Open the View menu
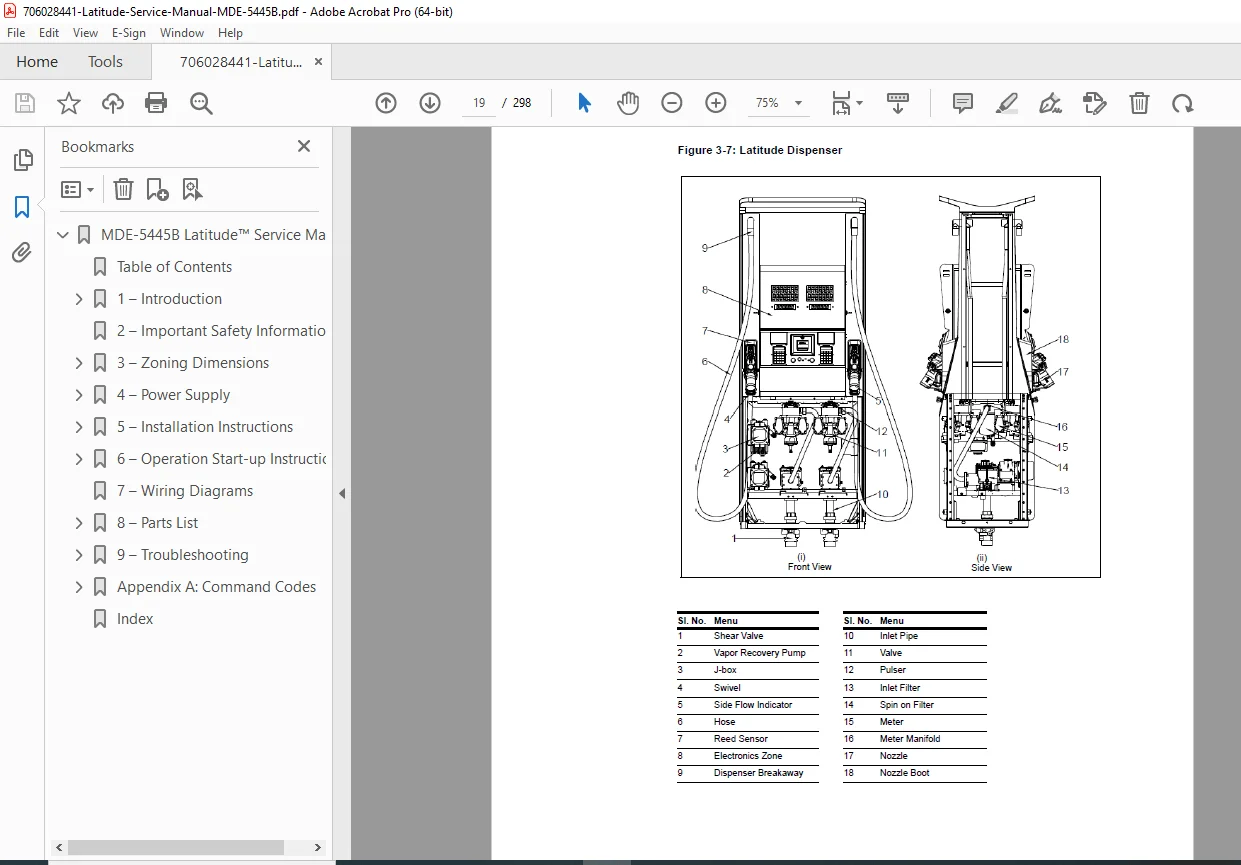1241x865 pixels. pos(85,33)
